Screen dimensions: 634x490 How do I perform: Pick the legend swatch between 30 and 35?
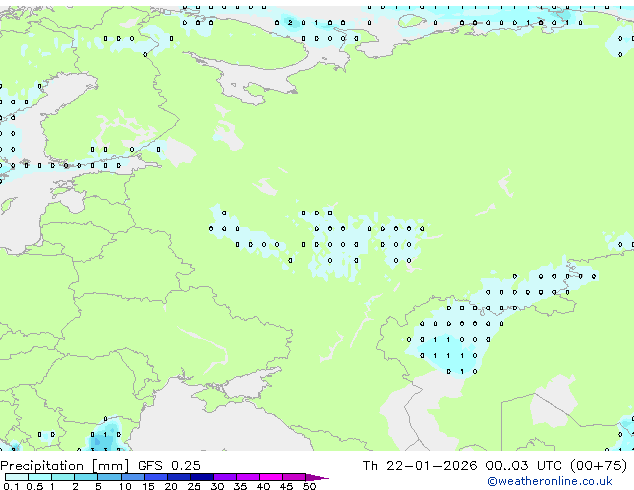pos(225,477)
